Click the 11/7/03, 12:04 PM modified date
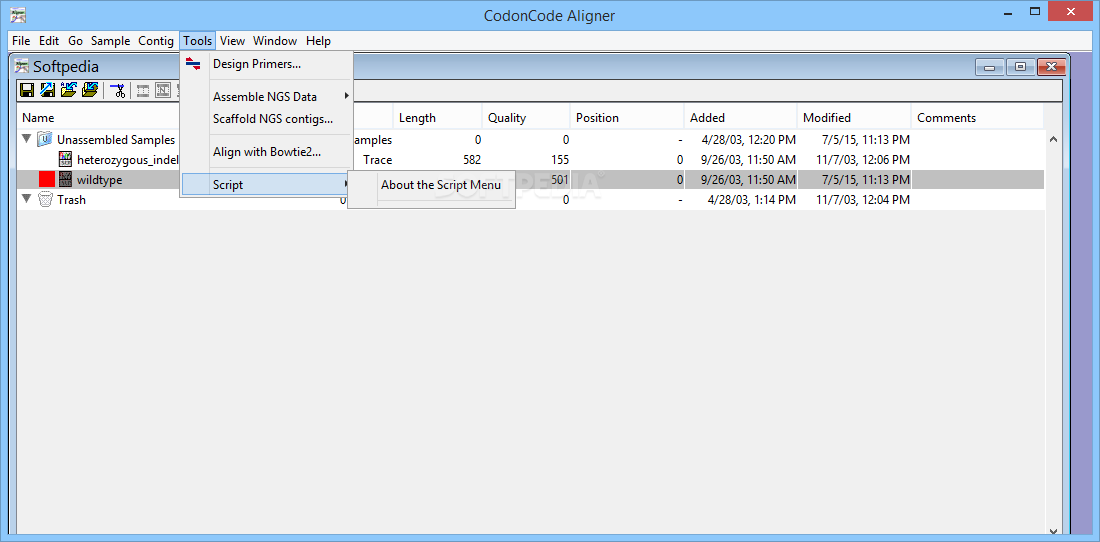Image resolution: width=1100 pixels, height=542 pixels. (x=863, y=200)
